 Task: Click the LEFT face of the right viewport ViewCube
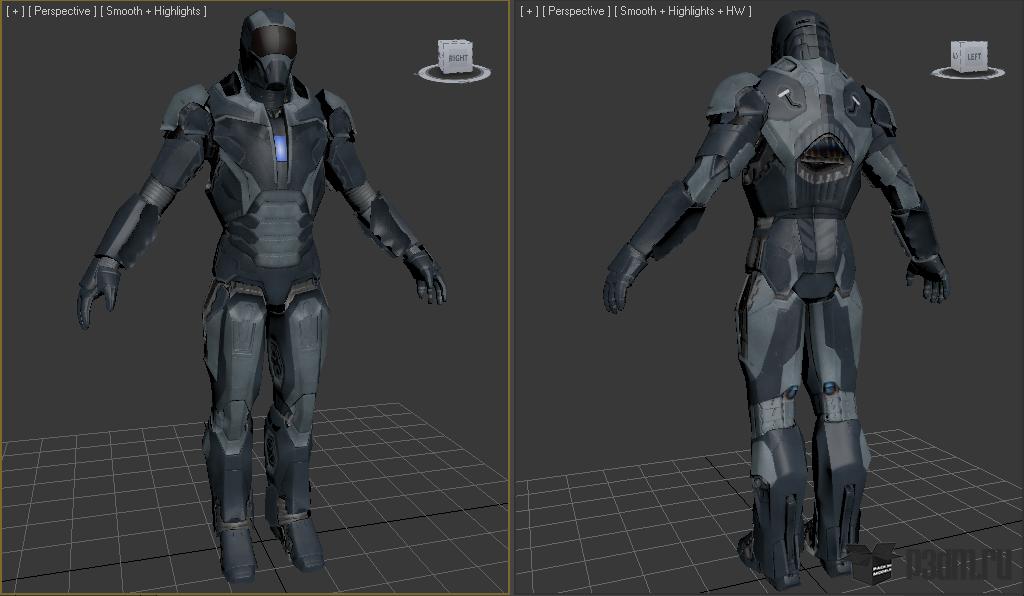pos(973,57)
